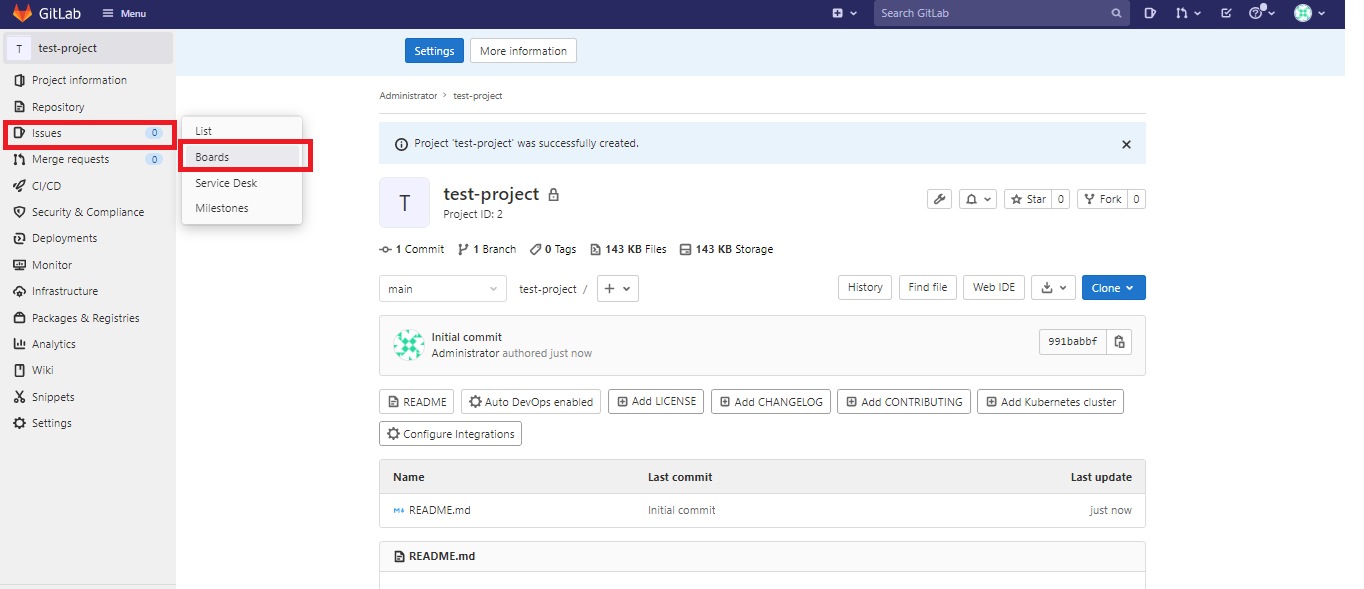Click the 143 KB Files stat
The height and width of the screenshot is (589, 1364).
pos(628,249)
